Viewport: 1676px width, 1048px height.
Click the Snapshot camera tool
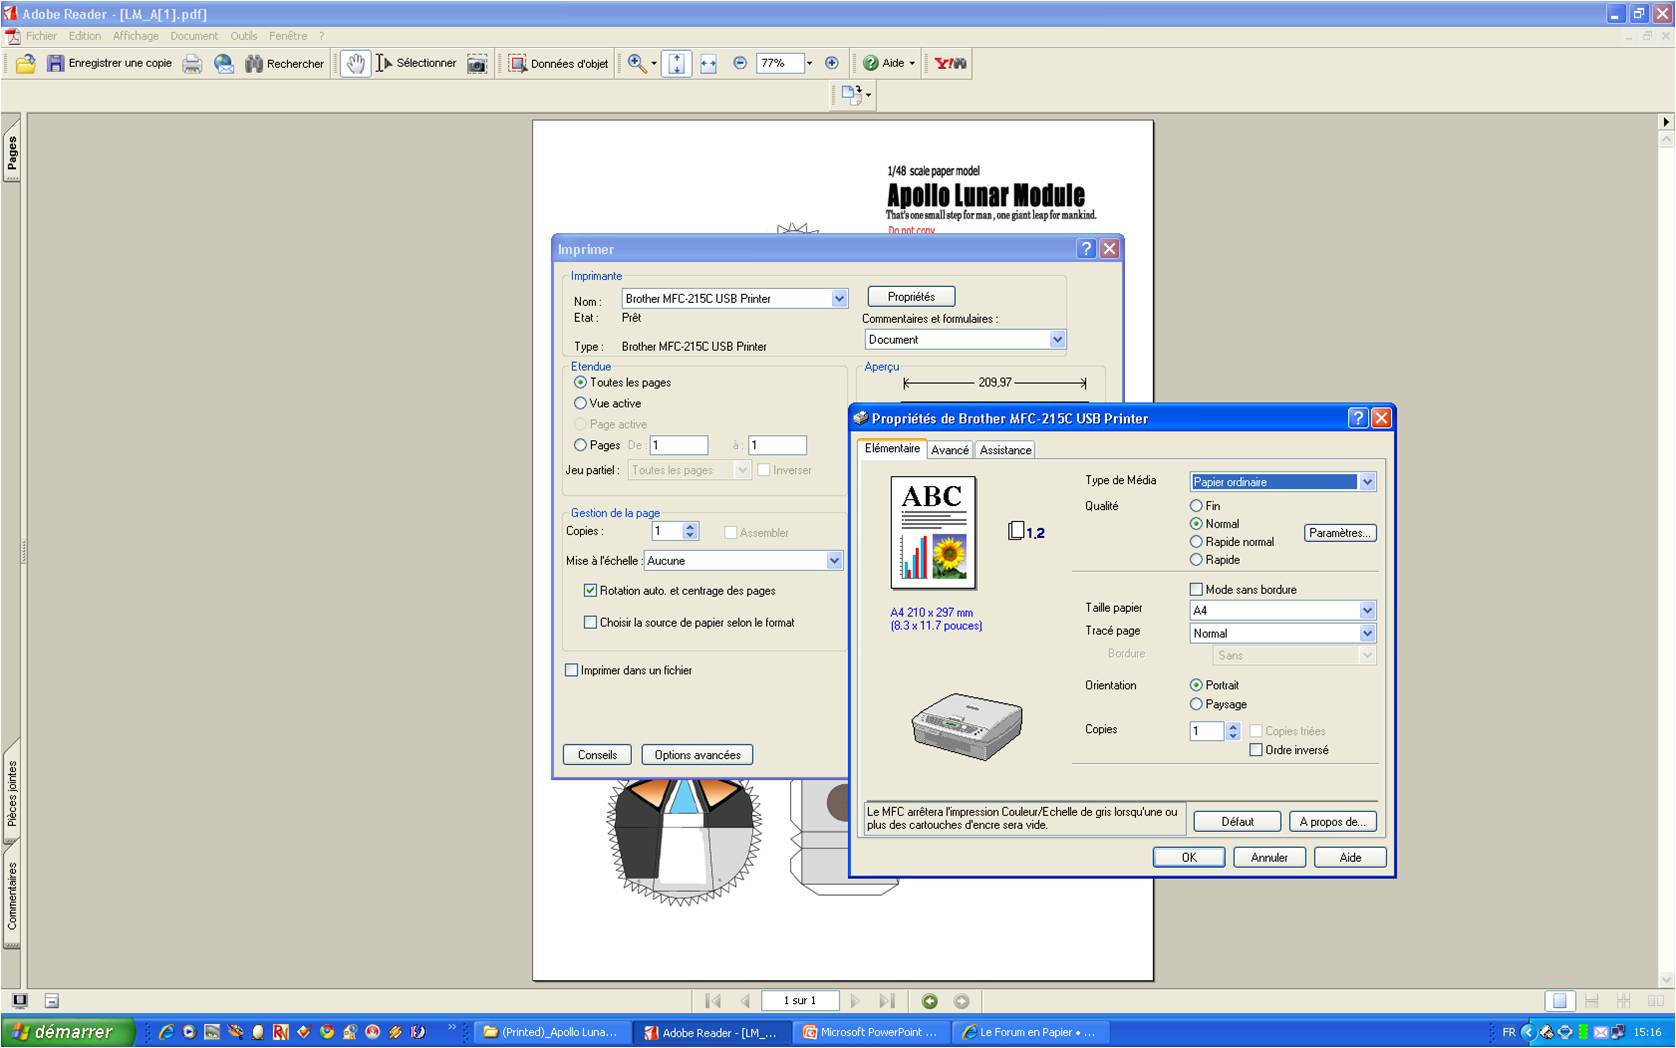[477, 63]
